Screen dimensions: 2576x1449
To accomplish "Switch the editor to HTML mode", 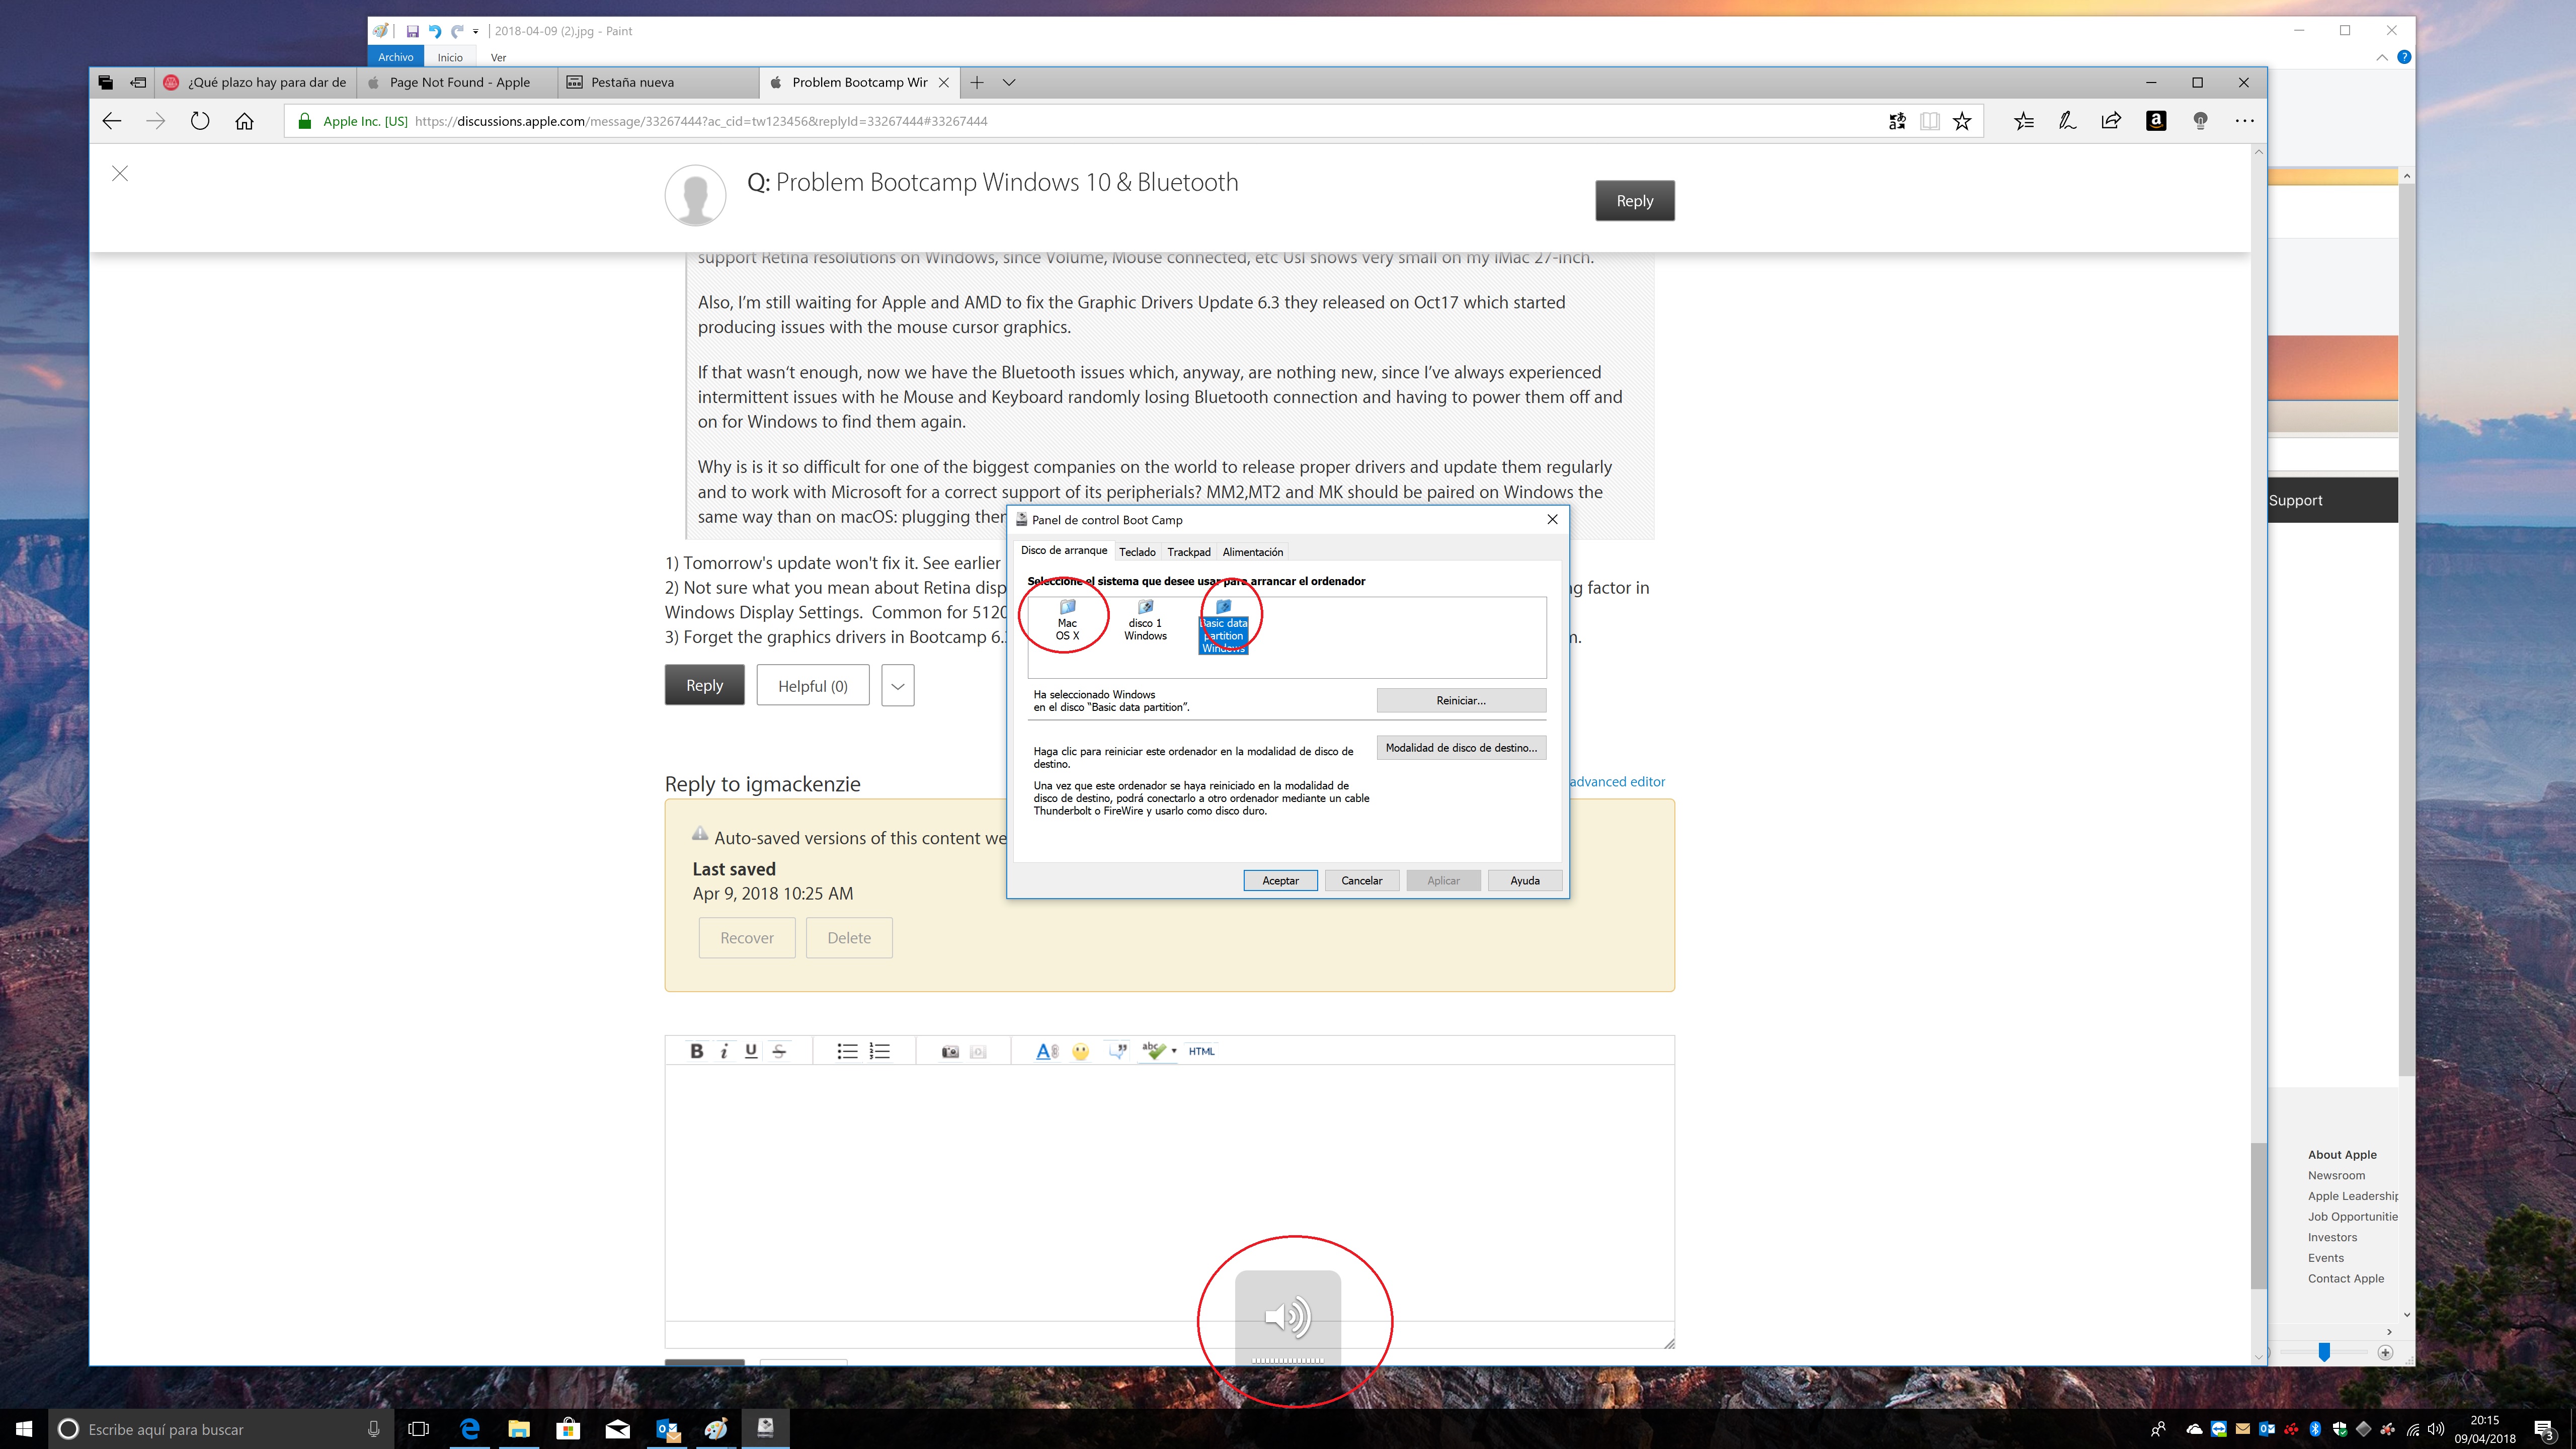I will (1201, 1051).
